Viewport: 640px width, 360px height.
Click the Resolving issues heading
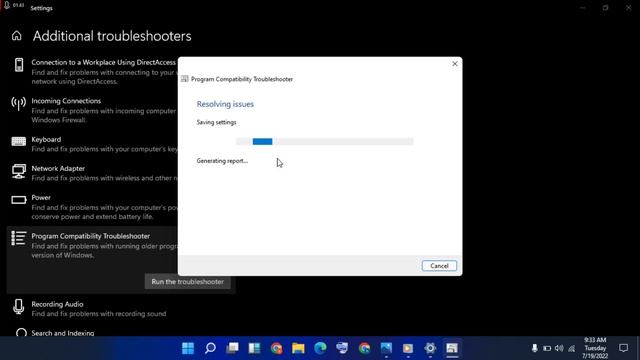[225, 104]
